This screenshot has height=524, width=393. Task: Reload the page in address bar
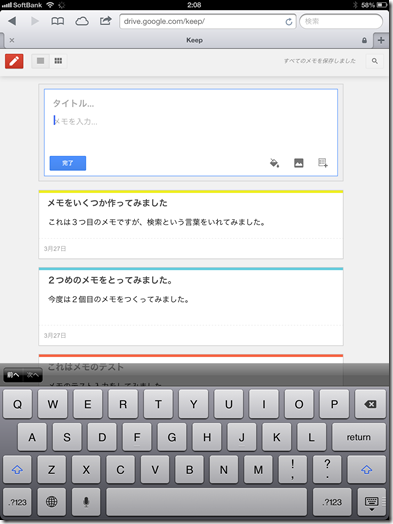[288, 22]
